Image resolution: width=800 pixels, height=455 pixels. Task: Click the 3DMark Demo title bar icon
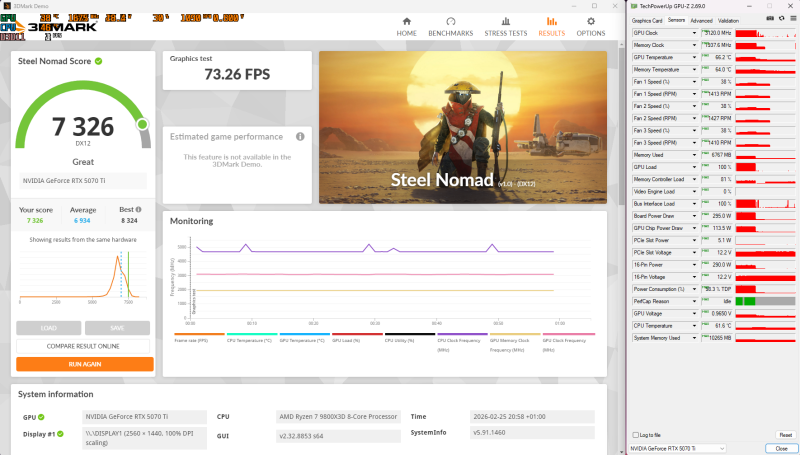7,6
